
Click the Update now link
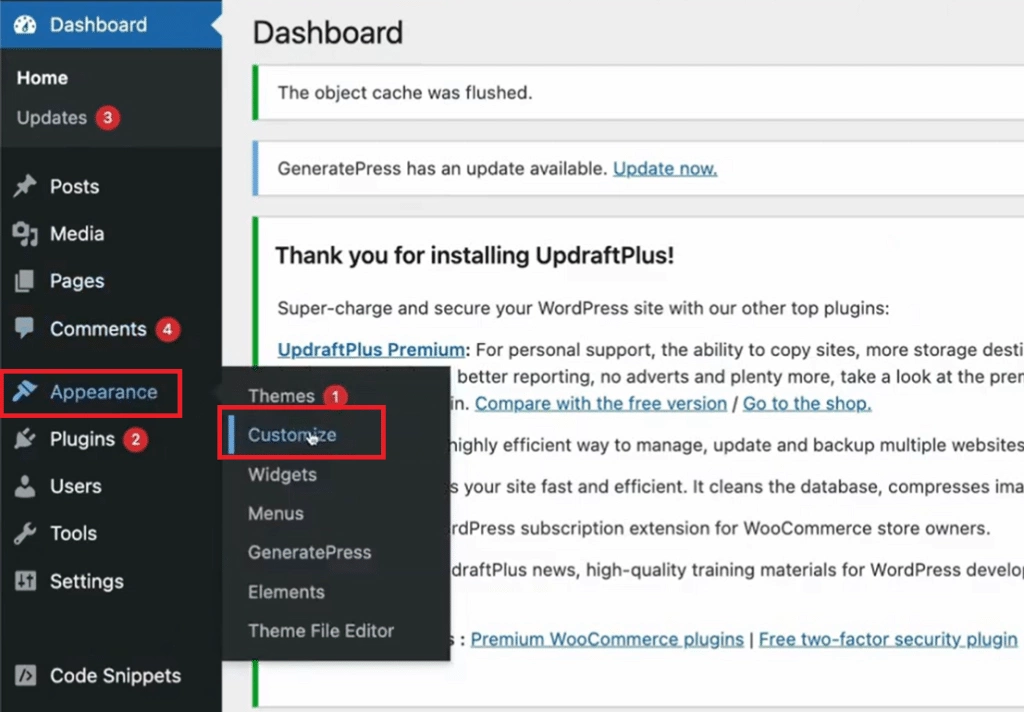(665, 169)
